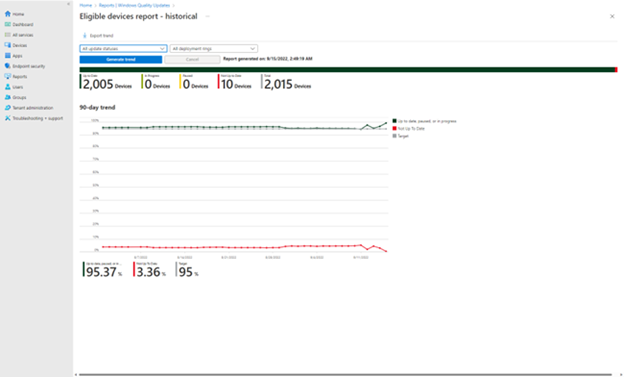Click the 95.37 % up to date value
Viewport: 624px width, 377px height.
point(101,272)
